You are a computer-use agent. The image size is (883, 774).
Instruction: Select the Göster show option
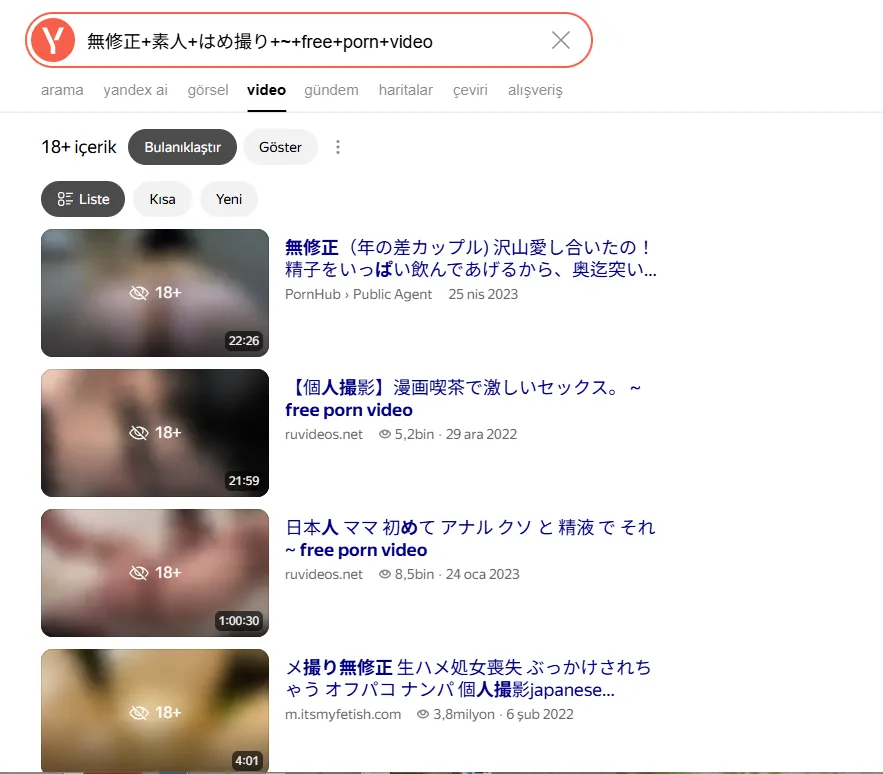(x=280, y=147)
